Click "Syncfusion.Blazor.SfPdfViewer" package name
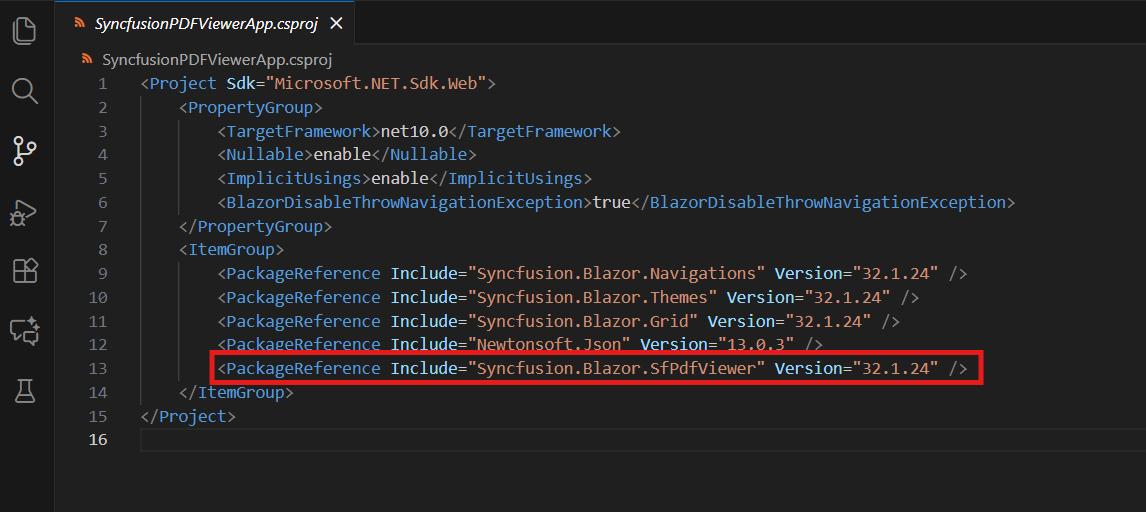Image resolution: width=1146 pixels, height=512 pixels. 616,369
